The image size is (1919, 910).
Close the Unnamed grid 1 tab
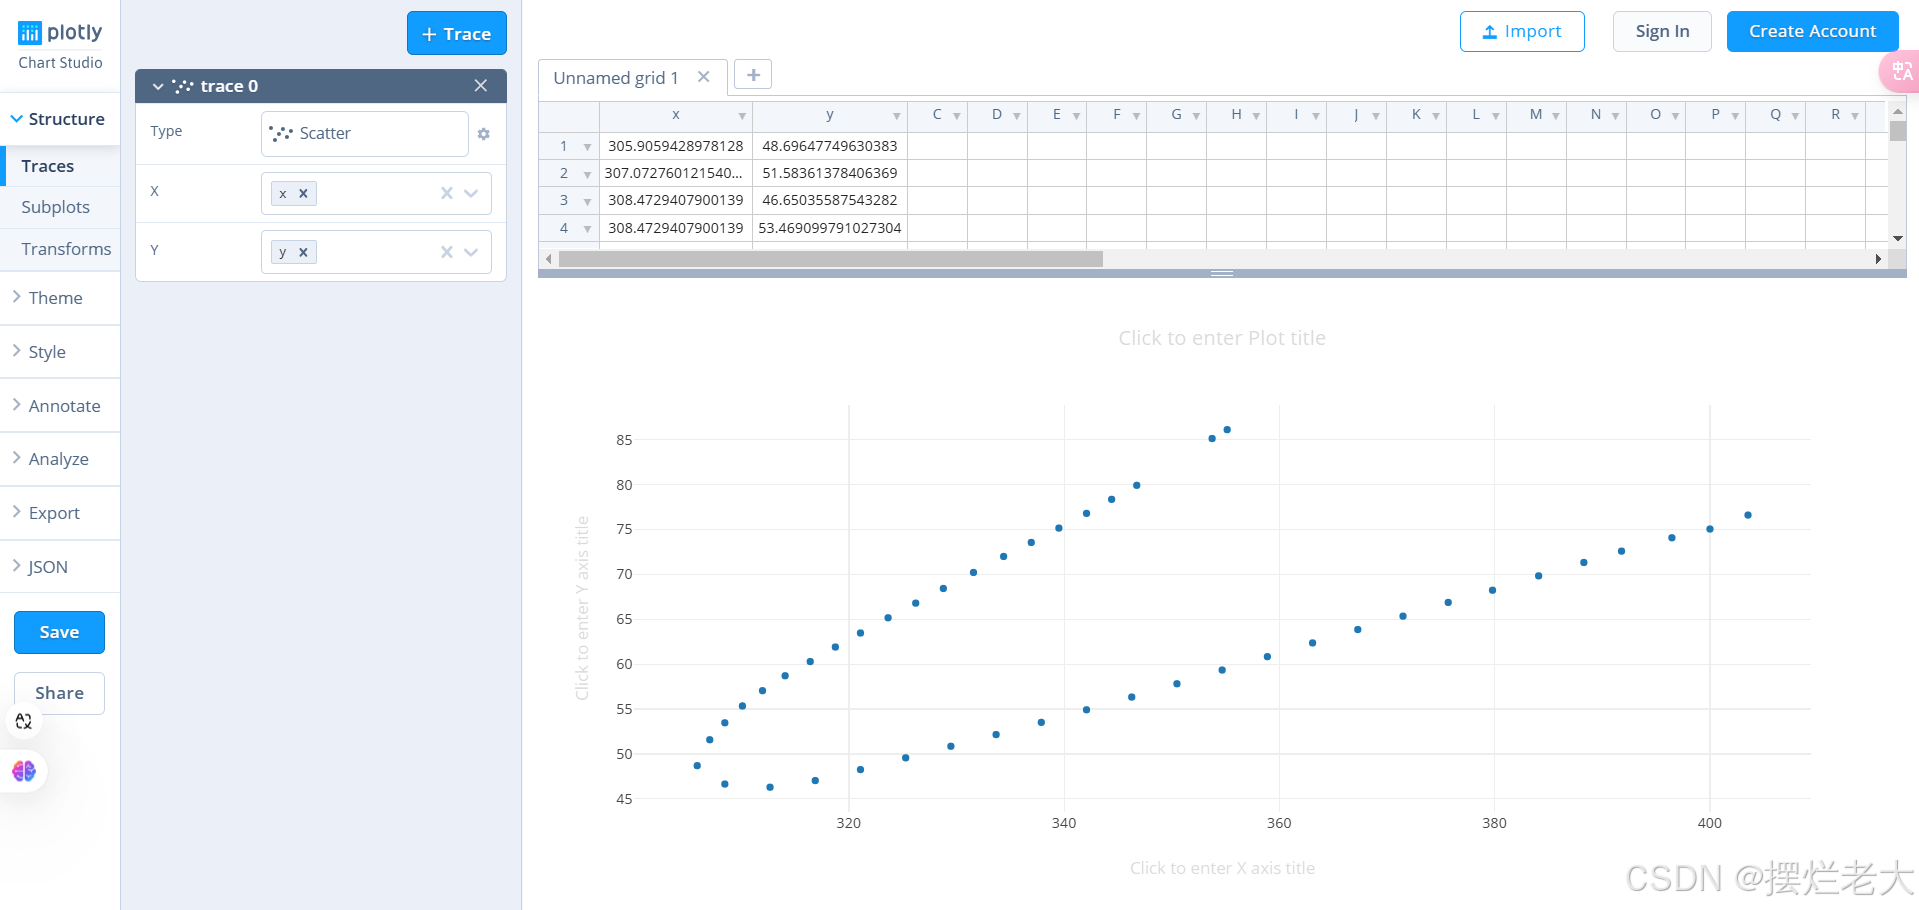click(x=704, y=77)
